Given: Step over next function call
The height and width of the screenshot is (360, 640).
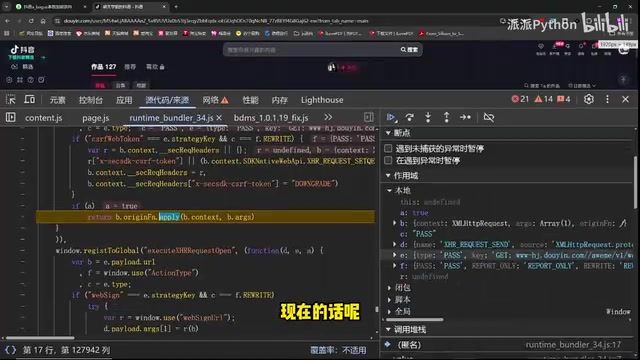Looking at the screenshot, I should click(x=409, y=118).
